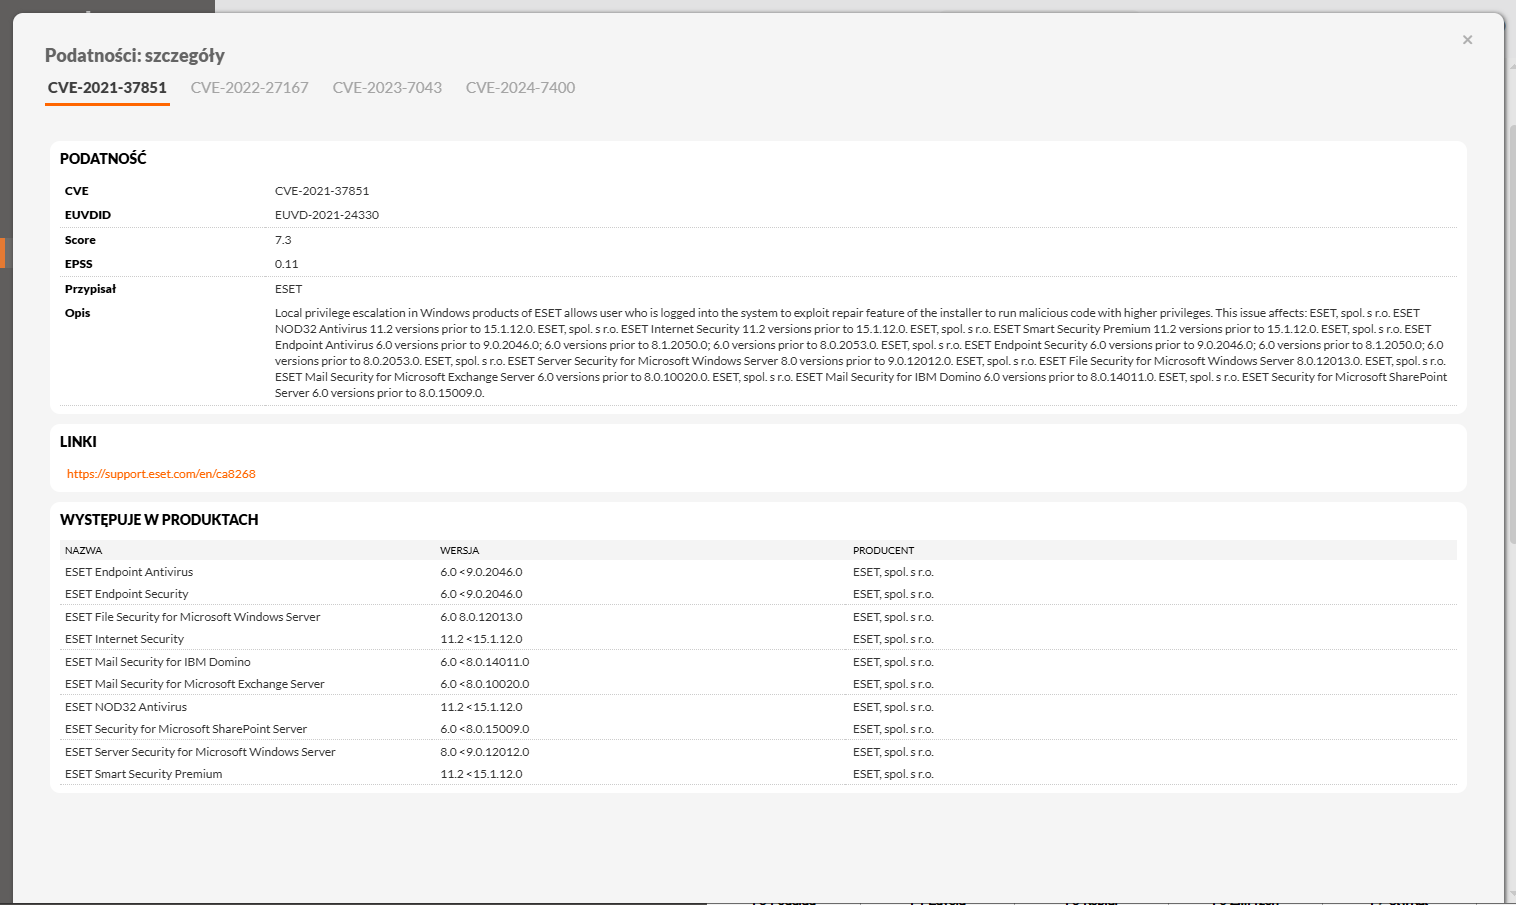The height and width of the screenshot is (905, 1516).
Task: Select the CVE-2021-37851 tab
Action: pos(107,88)
